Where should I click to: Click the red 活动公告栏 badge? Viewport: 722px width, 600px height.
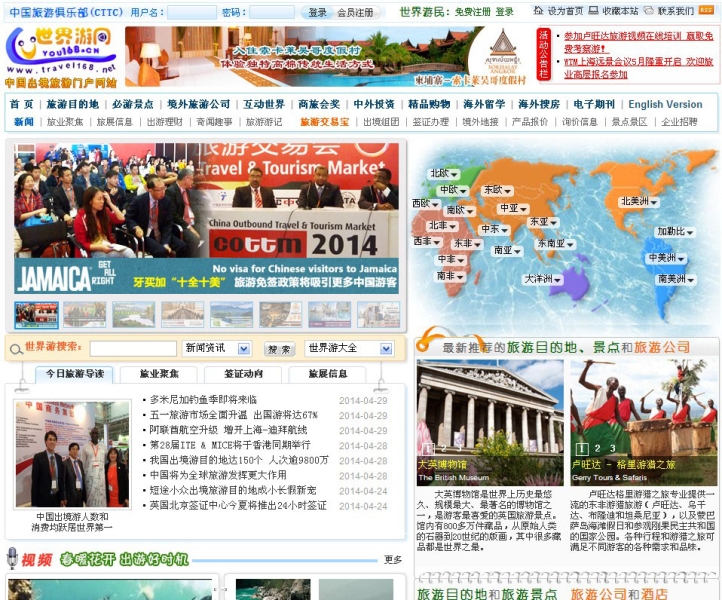[545, 55]
